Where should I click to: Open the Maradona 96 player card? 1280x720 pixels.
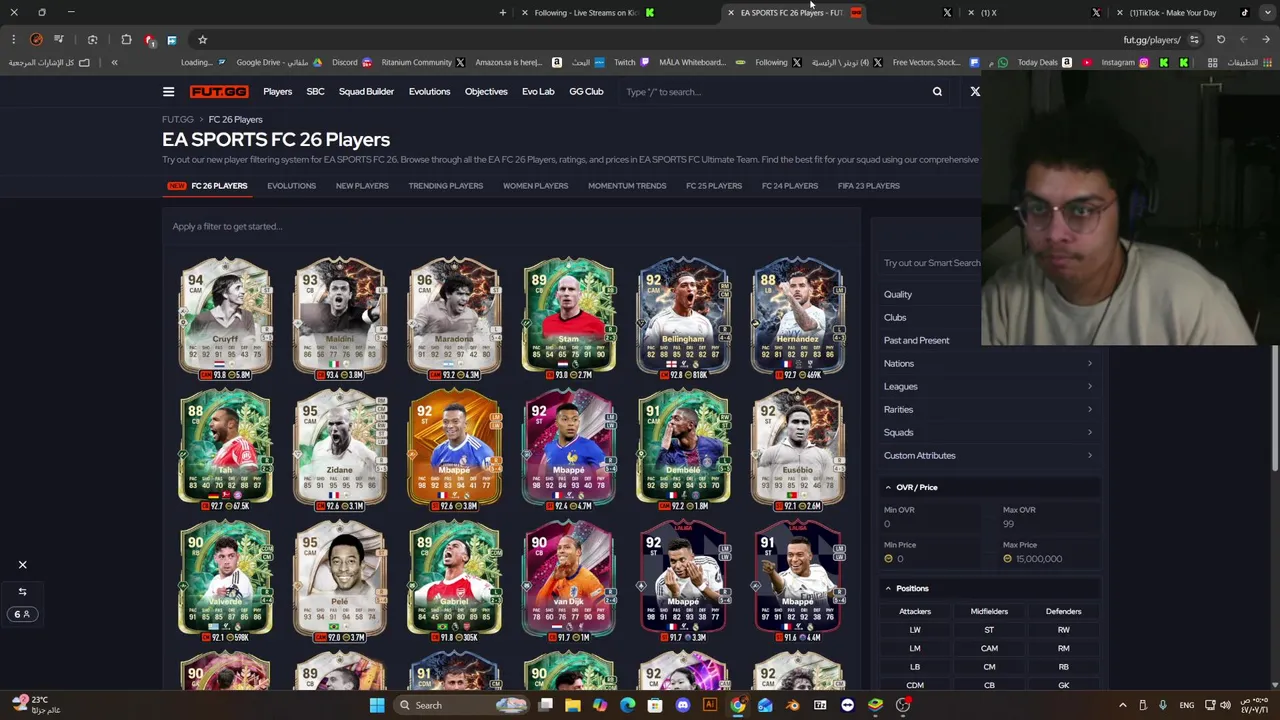click(x=454, y=318)
